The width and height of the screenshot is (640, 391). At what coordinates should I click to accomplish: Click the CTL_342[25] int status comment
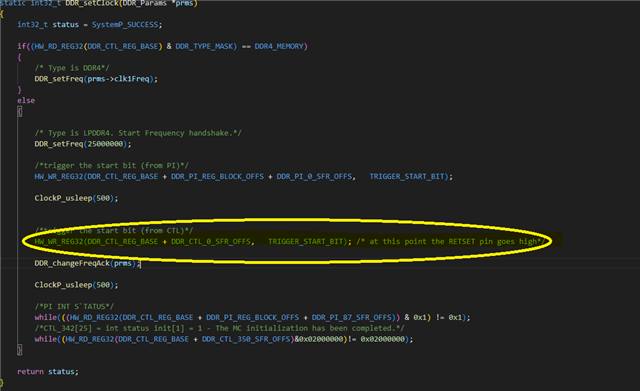(x=220, y=328)
